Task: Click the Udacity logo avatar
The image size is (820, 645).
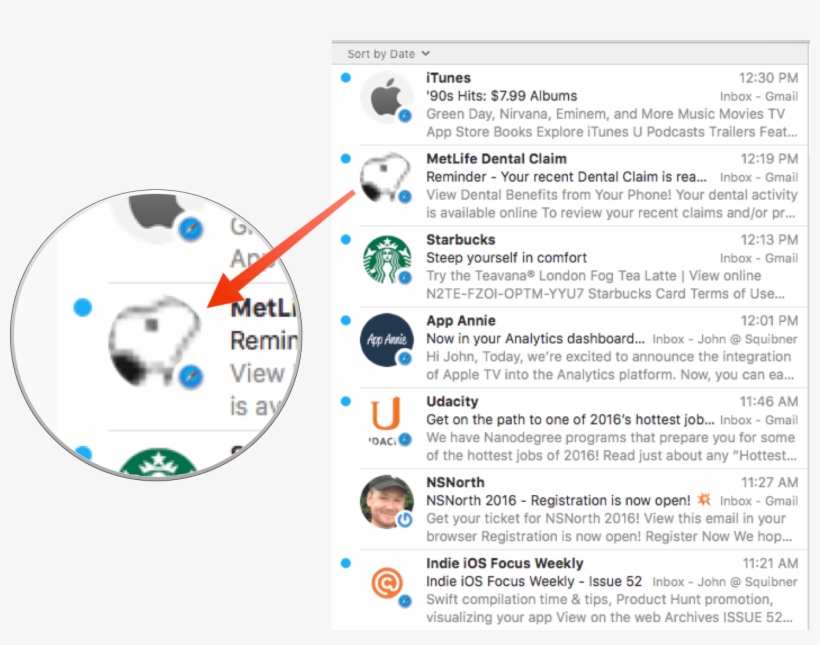Action: (x=386, y=421)
